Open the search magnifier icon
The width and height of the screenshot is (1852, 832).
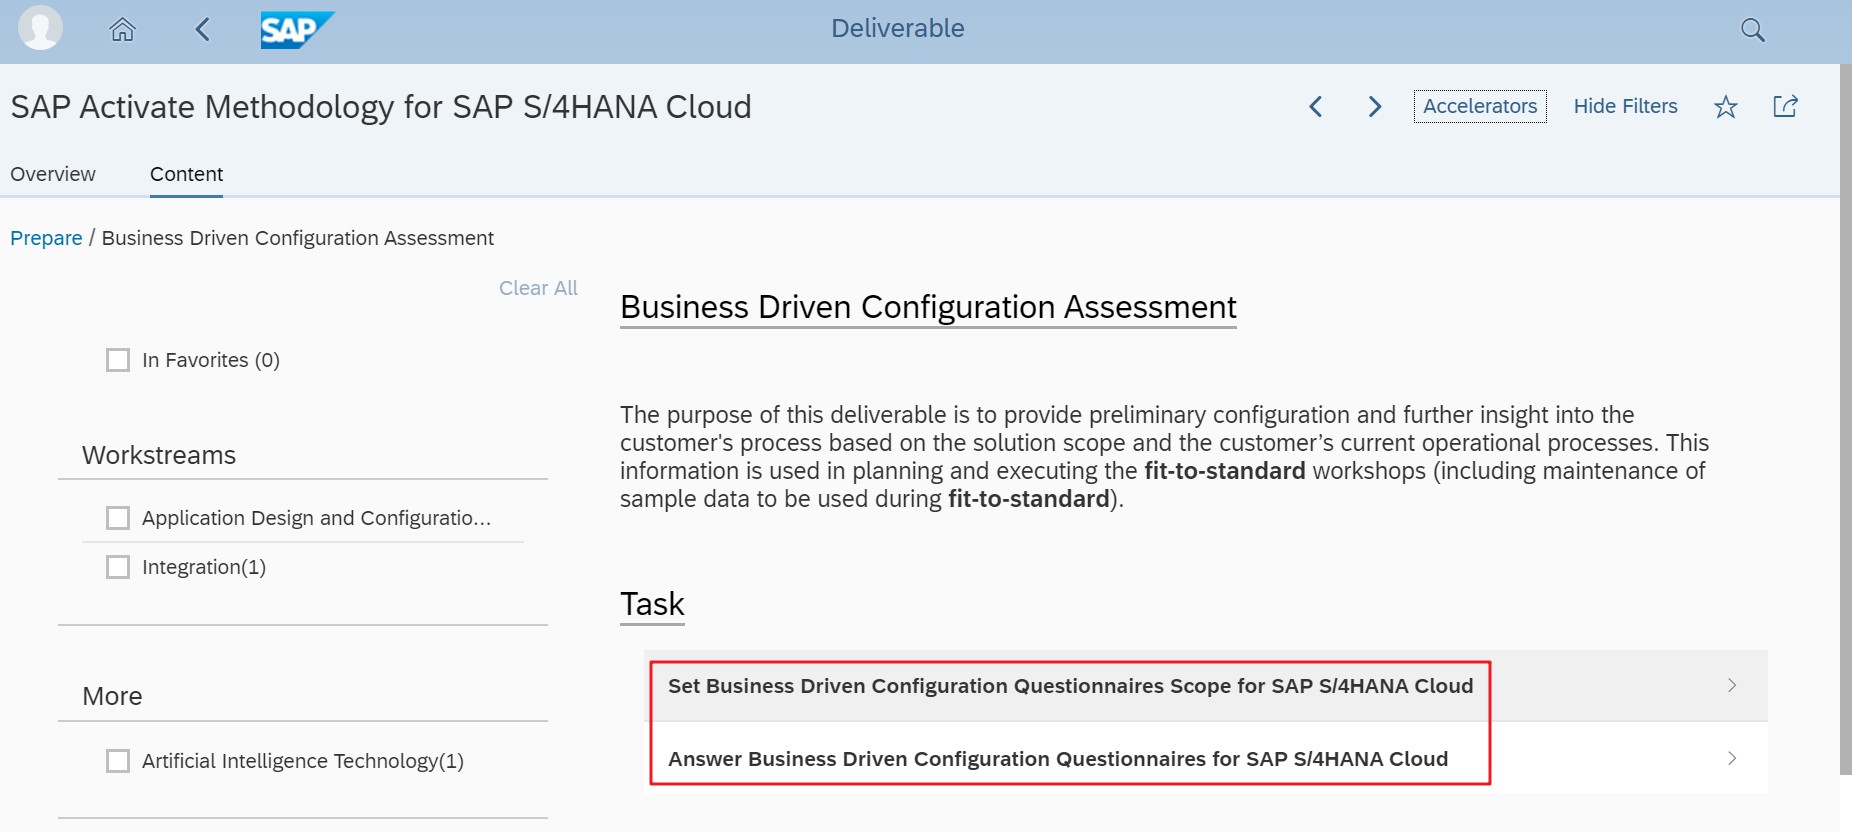pos(1752,30)
